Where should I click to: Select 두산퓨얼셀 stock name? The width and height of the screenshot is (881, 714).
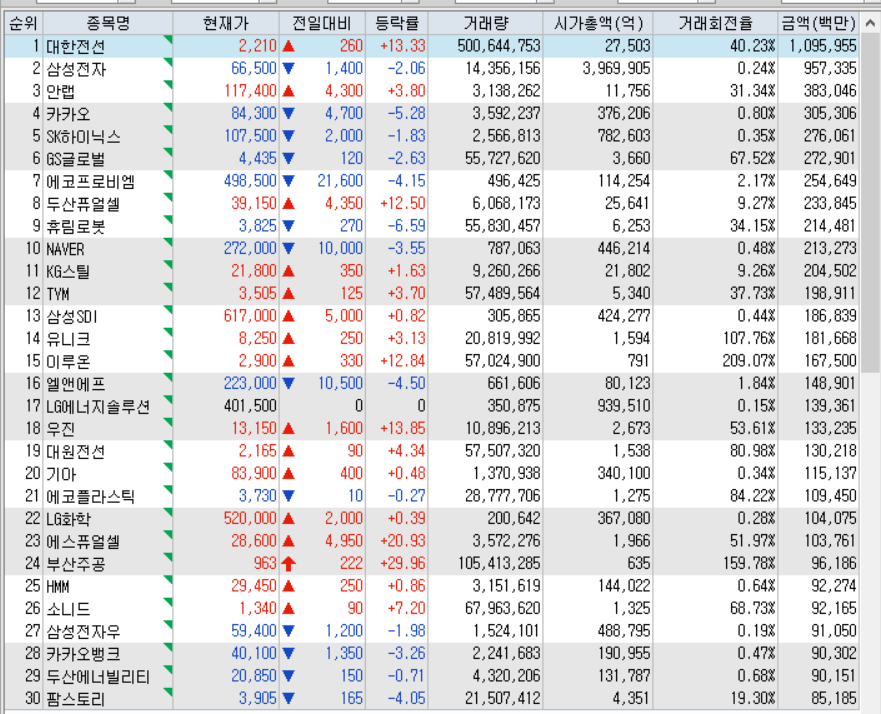[83, 204]
